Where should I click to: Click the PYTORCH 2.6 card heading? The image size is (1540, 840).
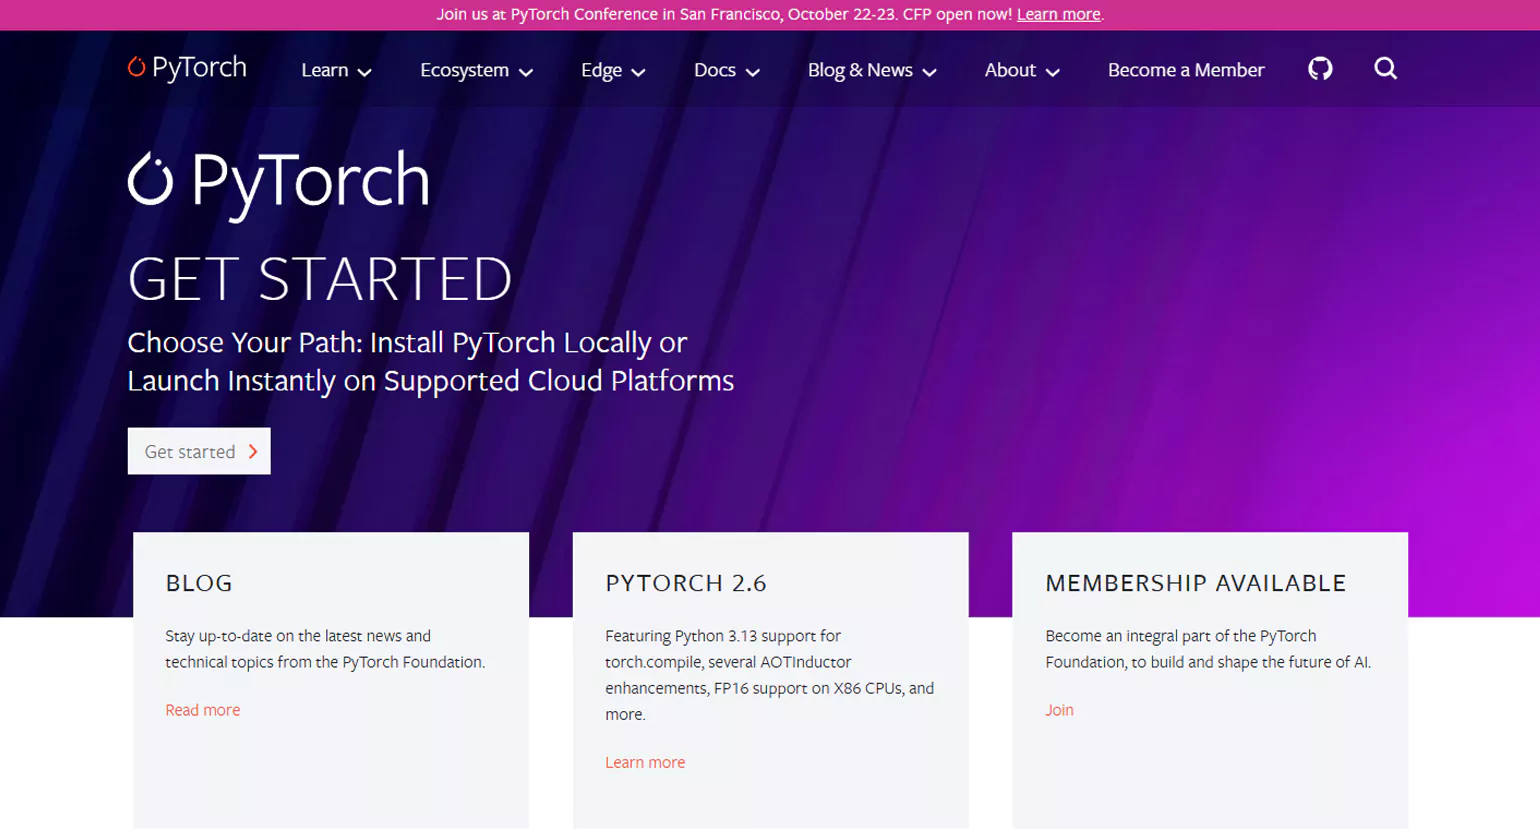pyautogui.click(x=685, y=583)
